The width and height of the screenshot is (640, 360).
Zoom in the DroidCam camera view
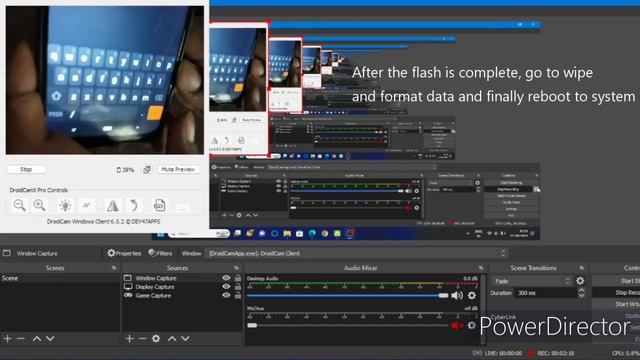[x=40, y=205]
